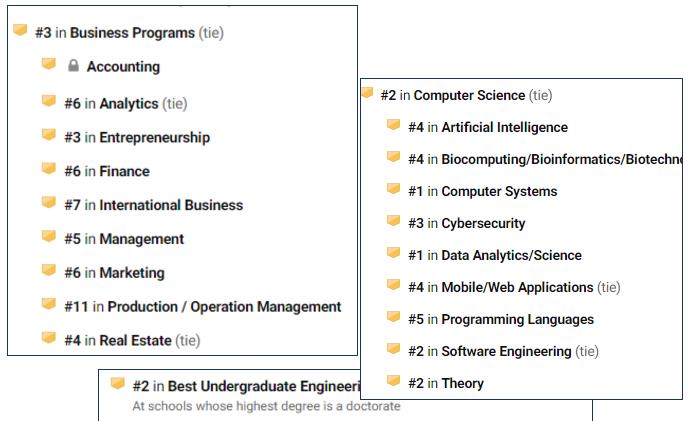The image size is (688, 421).
Task: Click the badge icon beside Artificial Intelligence
Action: [x=394, y=125]
